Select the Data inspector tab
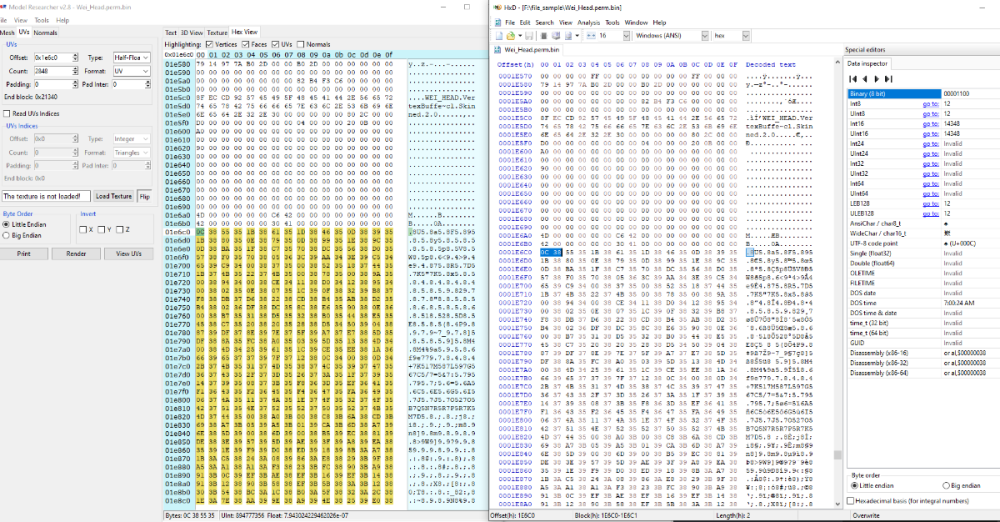The height and width of the screenshot is (522, 1000). tap(867, 64)
